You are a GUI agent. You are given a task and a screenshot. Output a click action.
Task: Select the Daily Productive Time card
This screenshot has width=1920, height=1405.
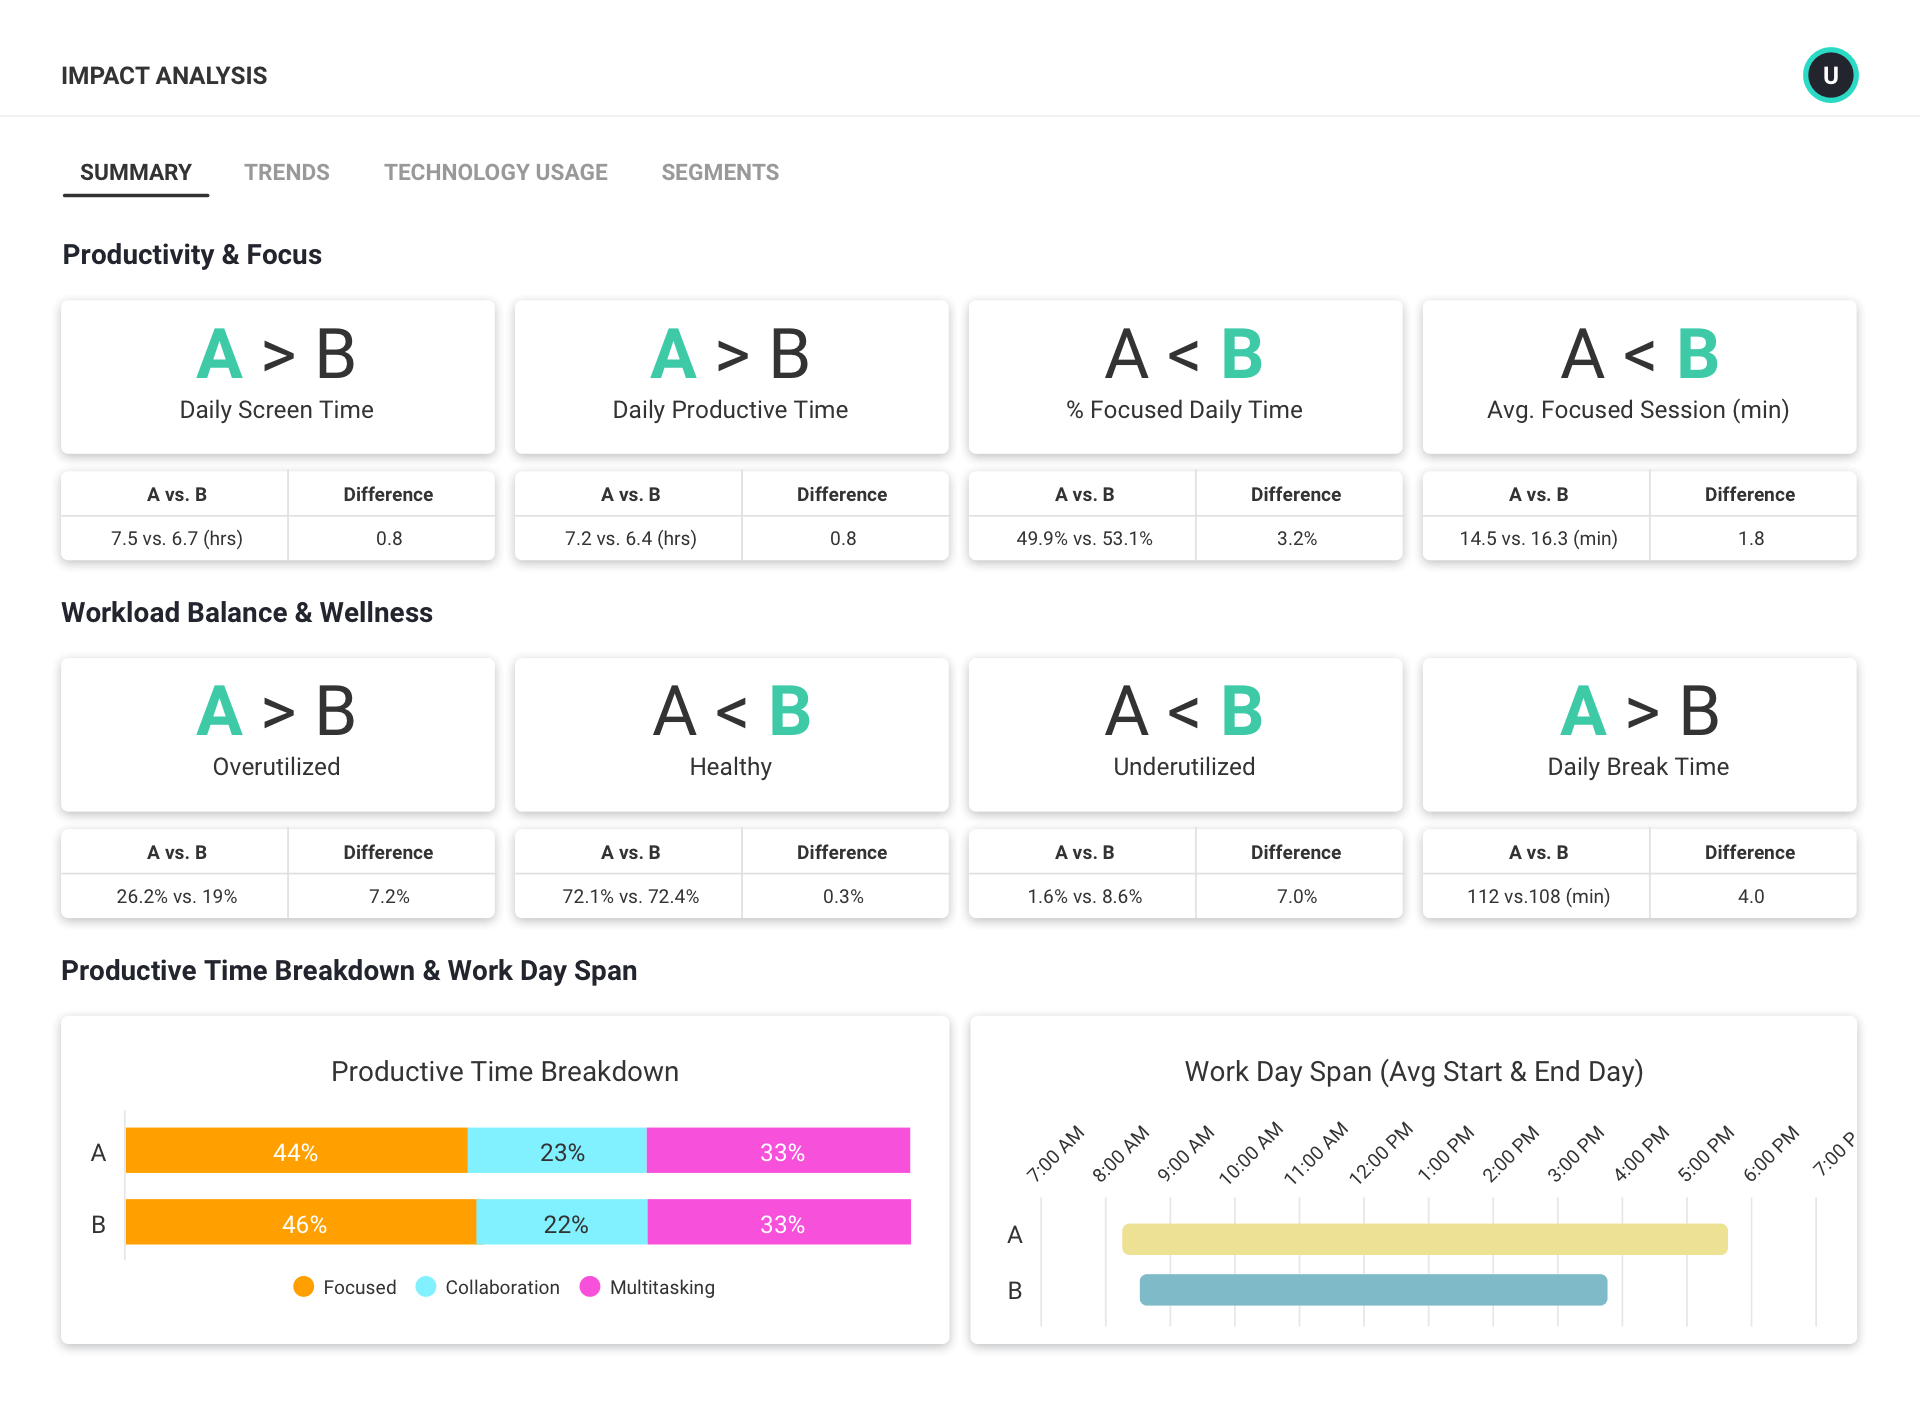(x=731, y=377)
